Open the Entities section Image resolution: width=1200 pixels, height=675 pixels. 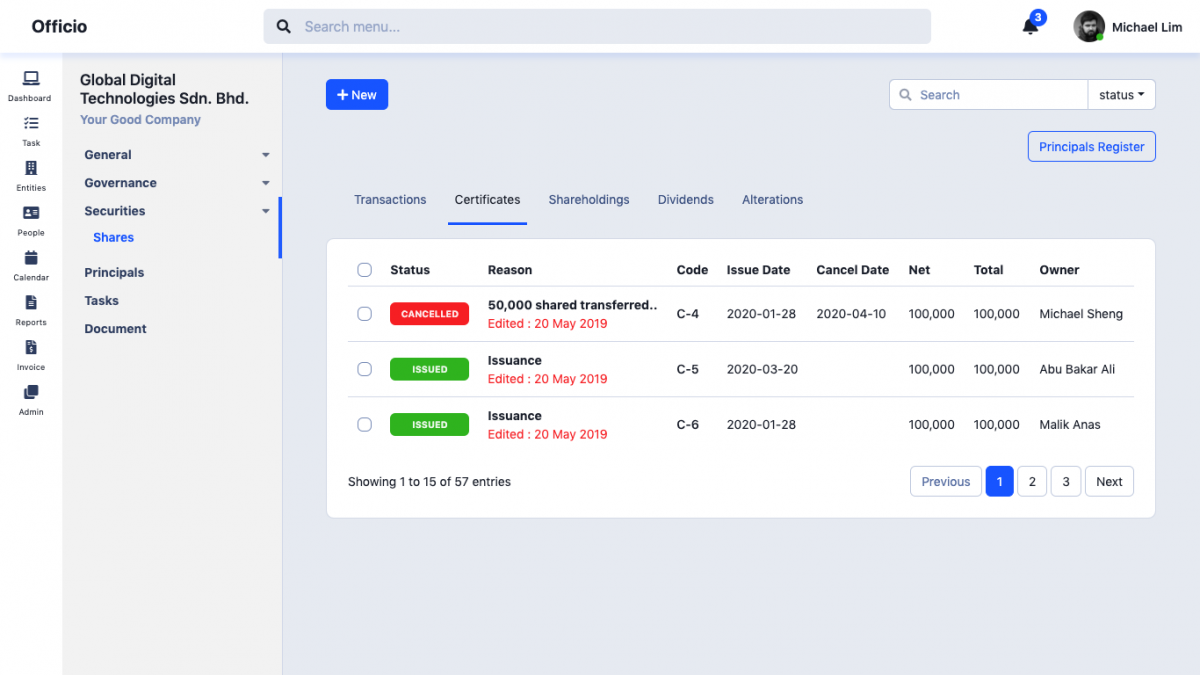(x=29, y=174)
